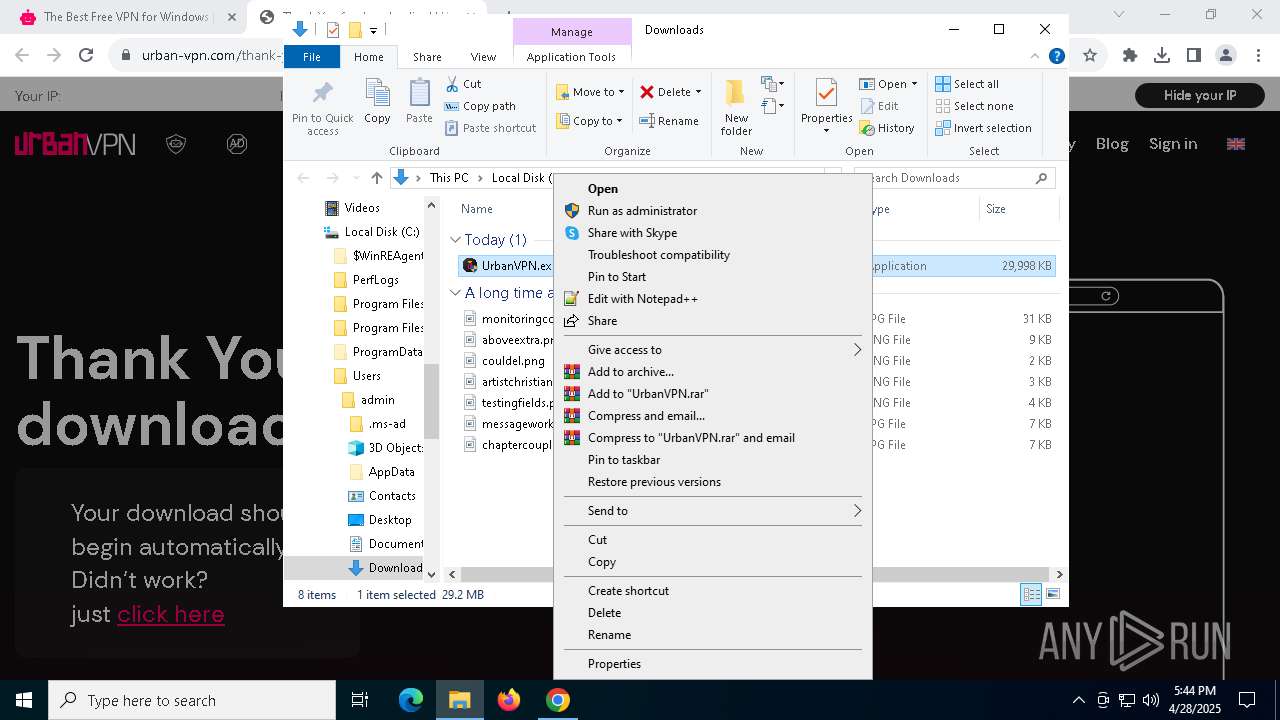Switch to the Share ribbon tab
This screenshot has height=720, width=1280.
[427, 57]
